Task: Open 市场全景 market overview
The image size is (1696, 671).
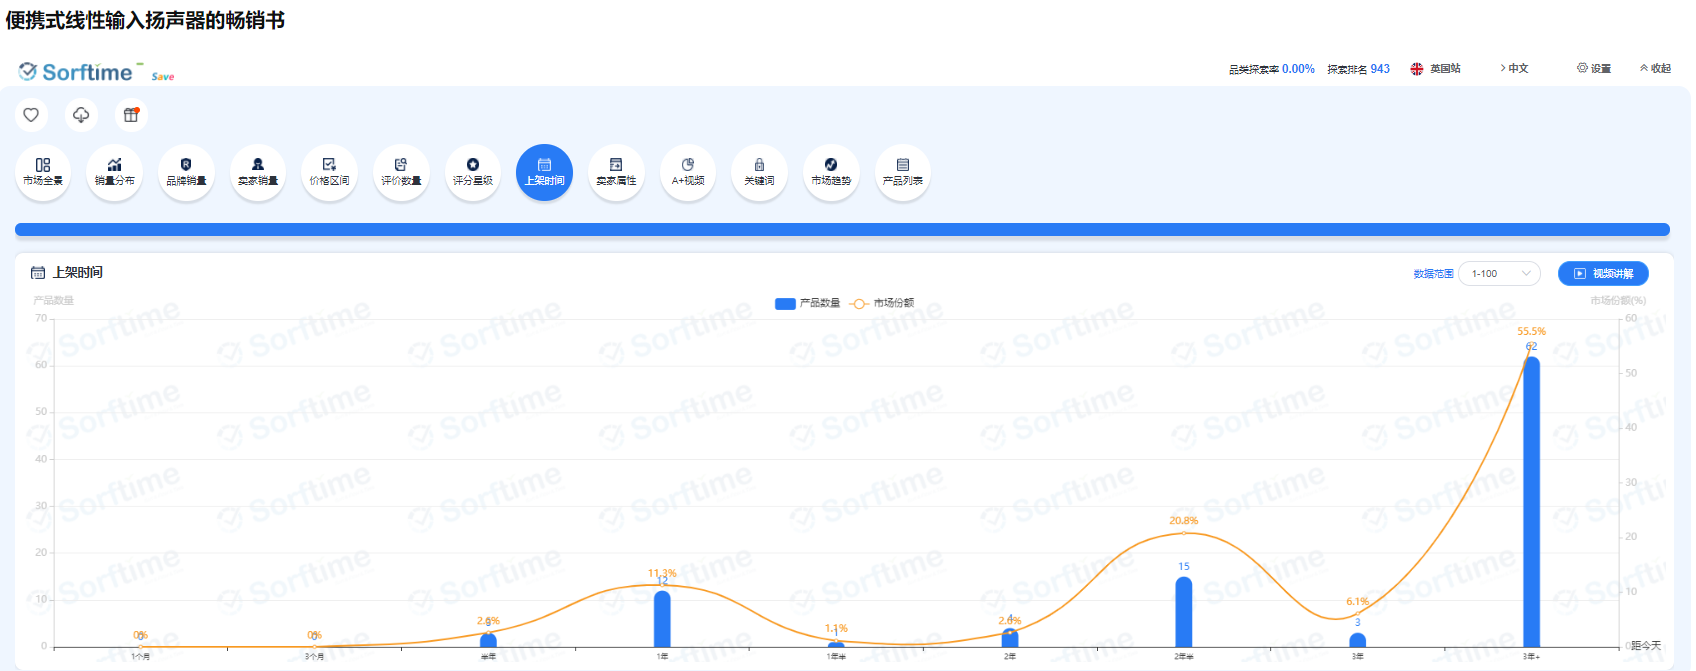Action: pyautogui.click(x=43, y=172)
